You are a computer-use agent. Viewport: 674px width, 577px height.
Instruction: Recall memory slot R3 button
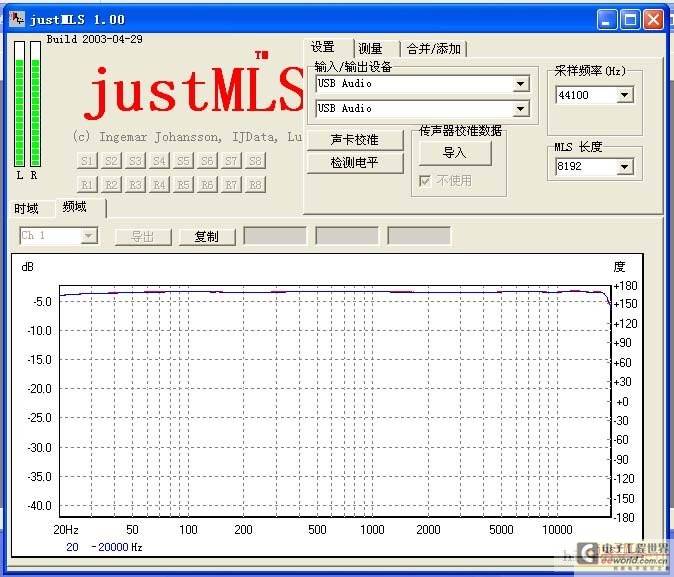[135, 185]
